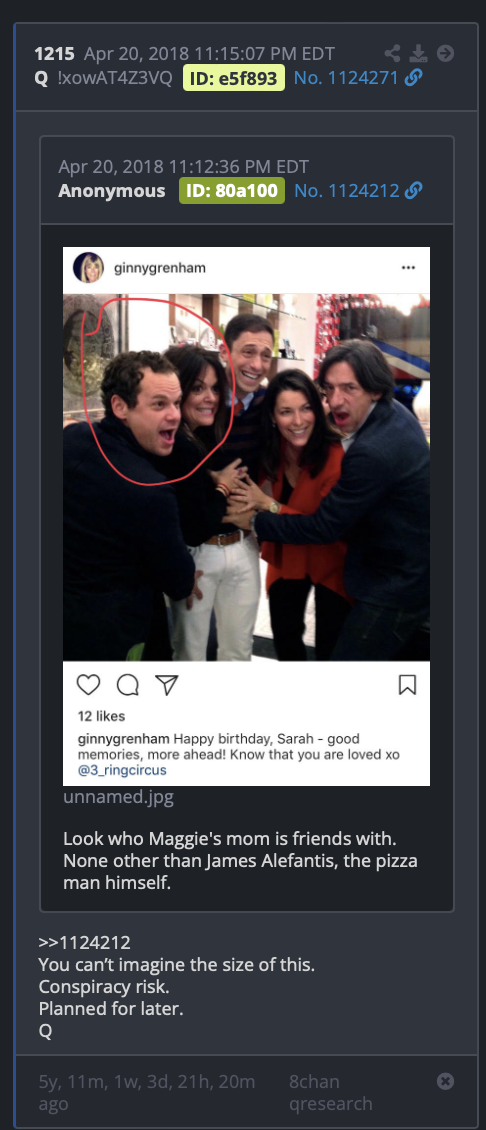The height and width of the screenshot is (1130, 486).
Task: Click the comment bubble icon
Action: click(128, 685)
